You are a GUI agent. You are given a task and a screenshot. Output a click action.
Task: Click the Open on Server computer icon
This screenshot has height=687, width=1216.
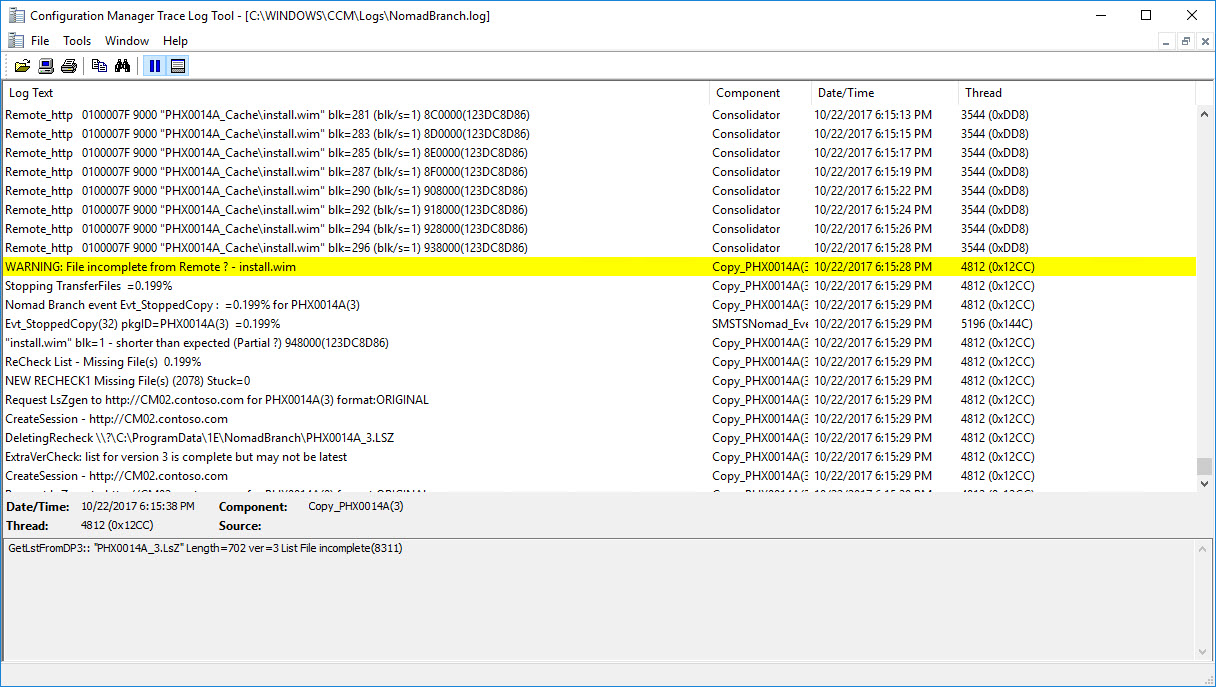tap(46, 66)
